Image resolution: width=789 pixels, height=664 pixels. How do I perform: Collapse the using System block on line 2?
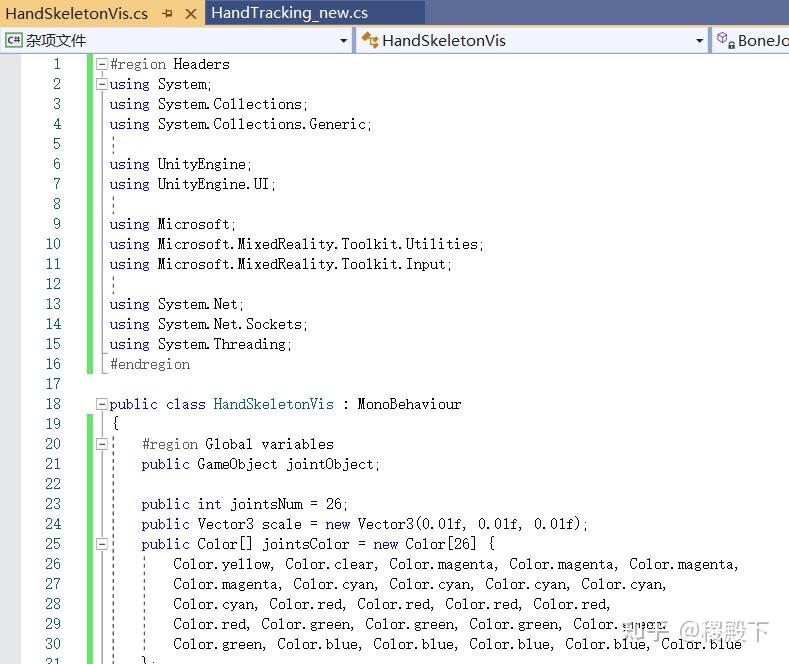[102, 84]
